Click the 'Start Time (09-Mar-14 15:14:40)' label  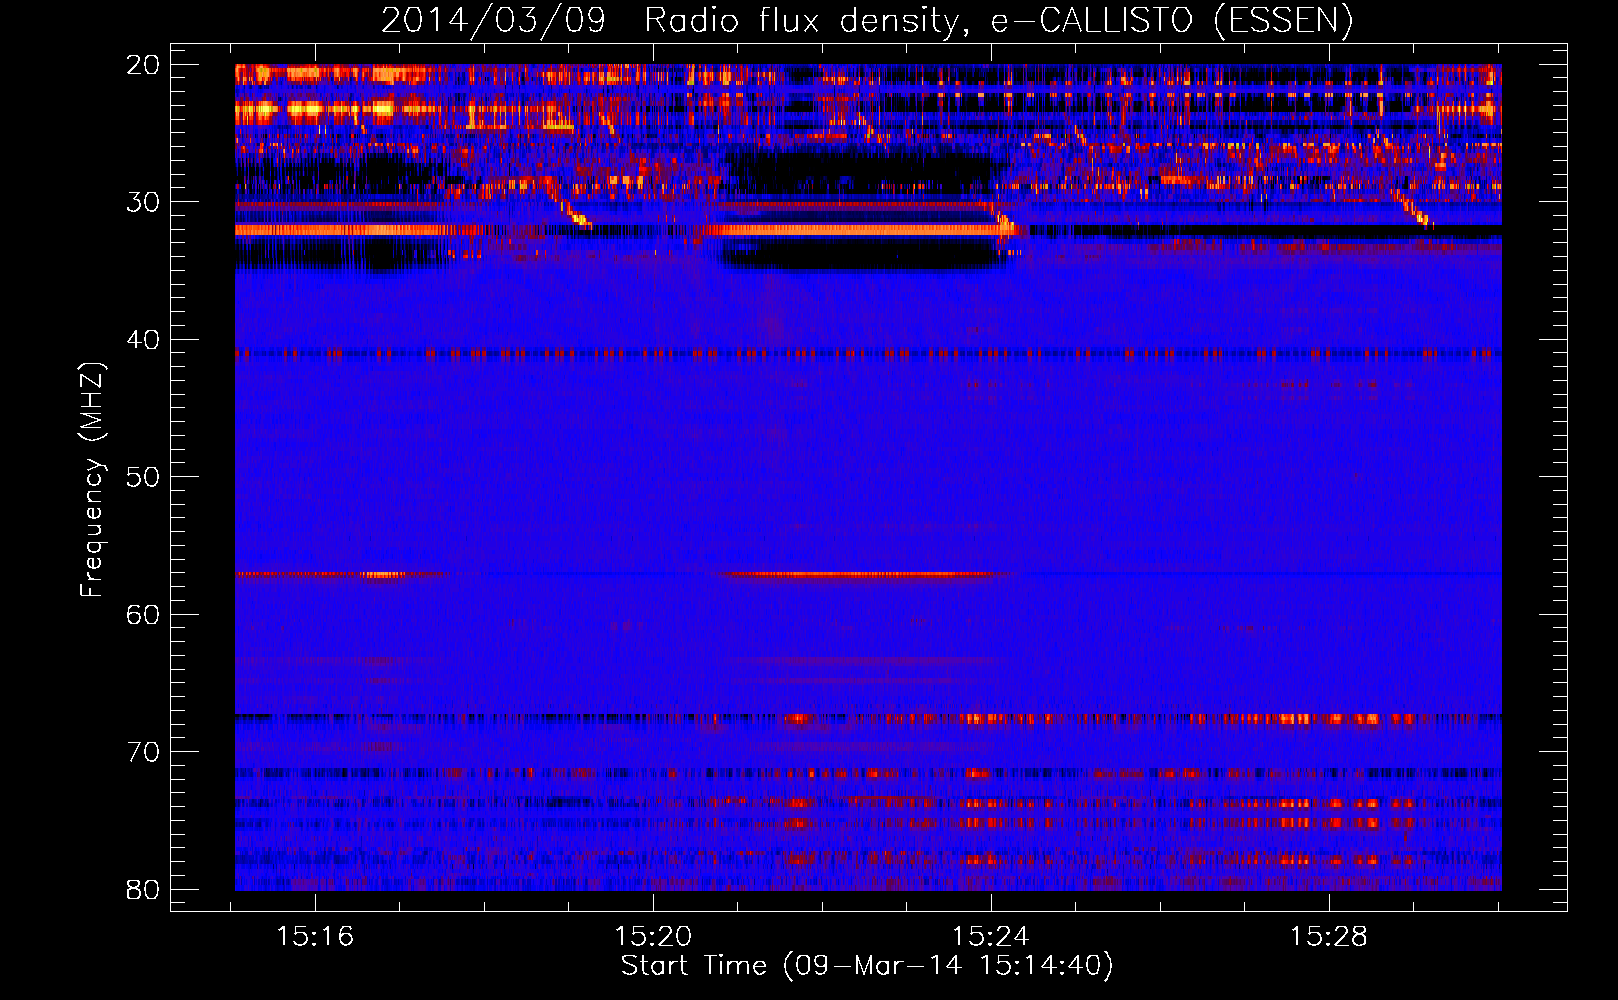[867, 966]
